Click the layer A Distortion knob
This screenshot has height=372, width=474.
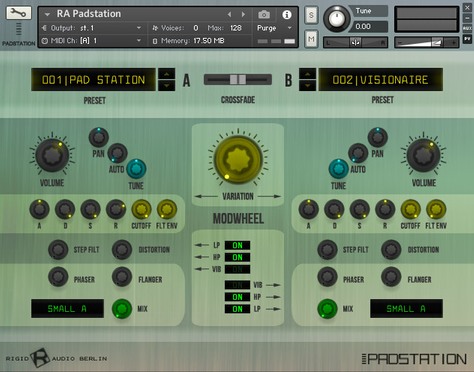(x=122, y=249)
